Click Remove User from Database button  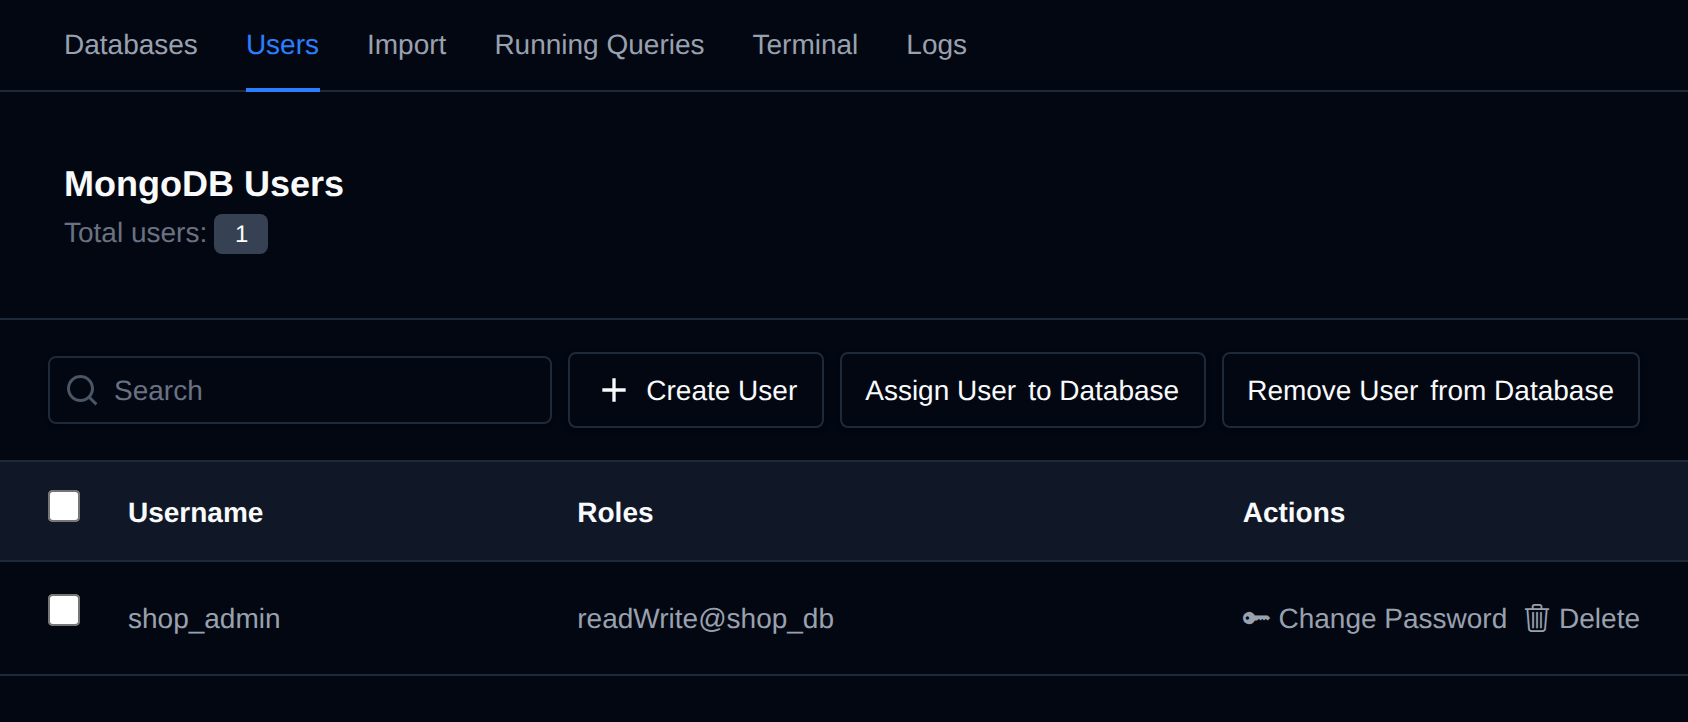point(1431,390)
